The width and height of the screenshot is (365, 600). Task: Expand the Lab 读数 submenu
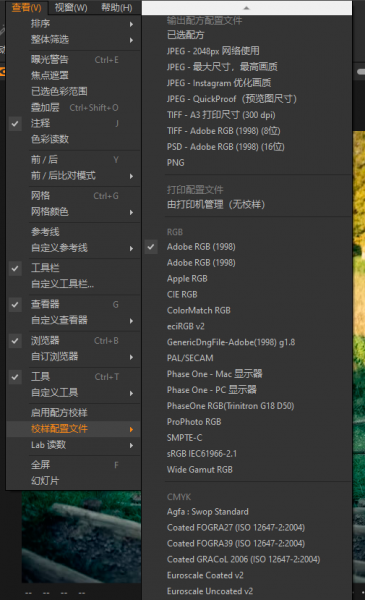(x=74, y=445)
